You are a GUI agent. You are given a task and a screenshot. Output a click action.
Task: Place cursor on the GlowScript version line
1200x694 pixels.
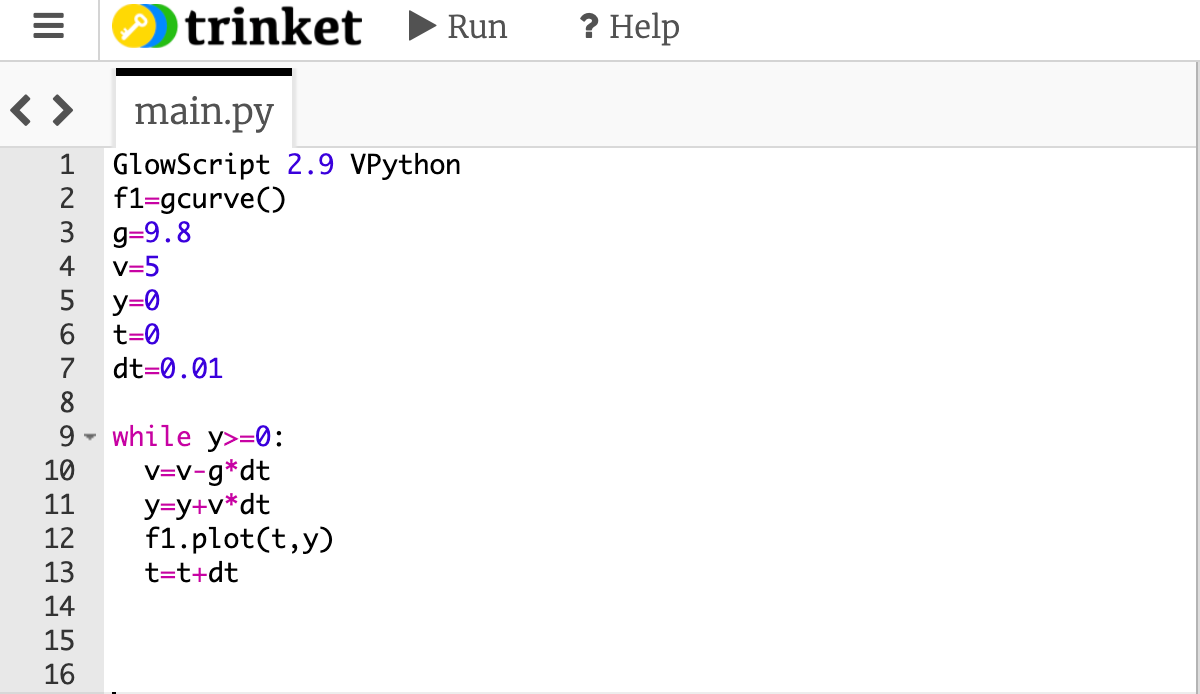[x=285, y=164]
